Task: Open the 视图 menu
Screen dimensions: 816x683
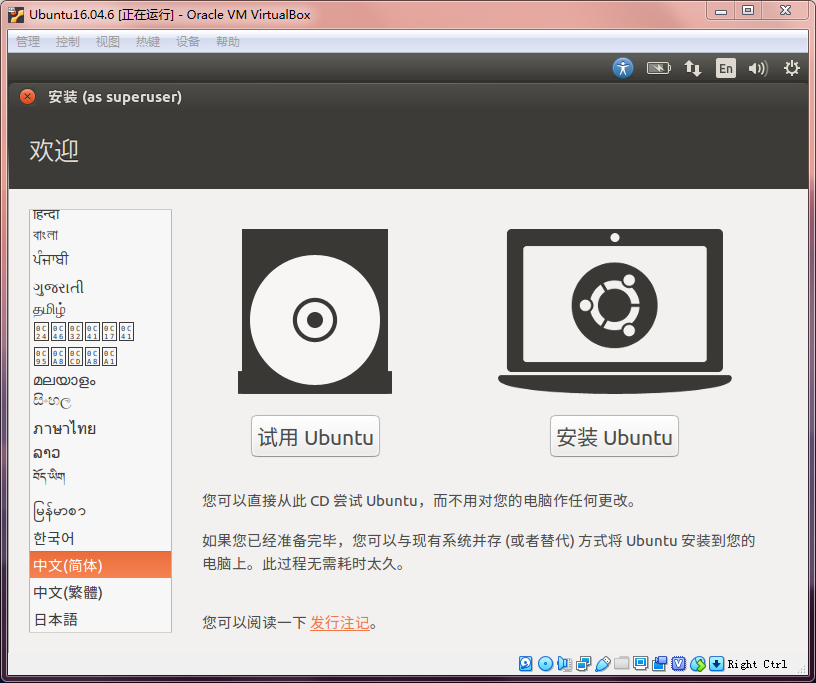Action: [x=108, y=42]
